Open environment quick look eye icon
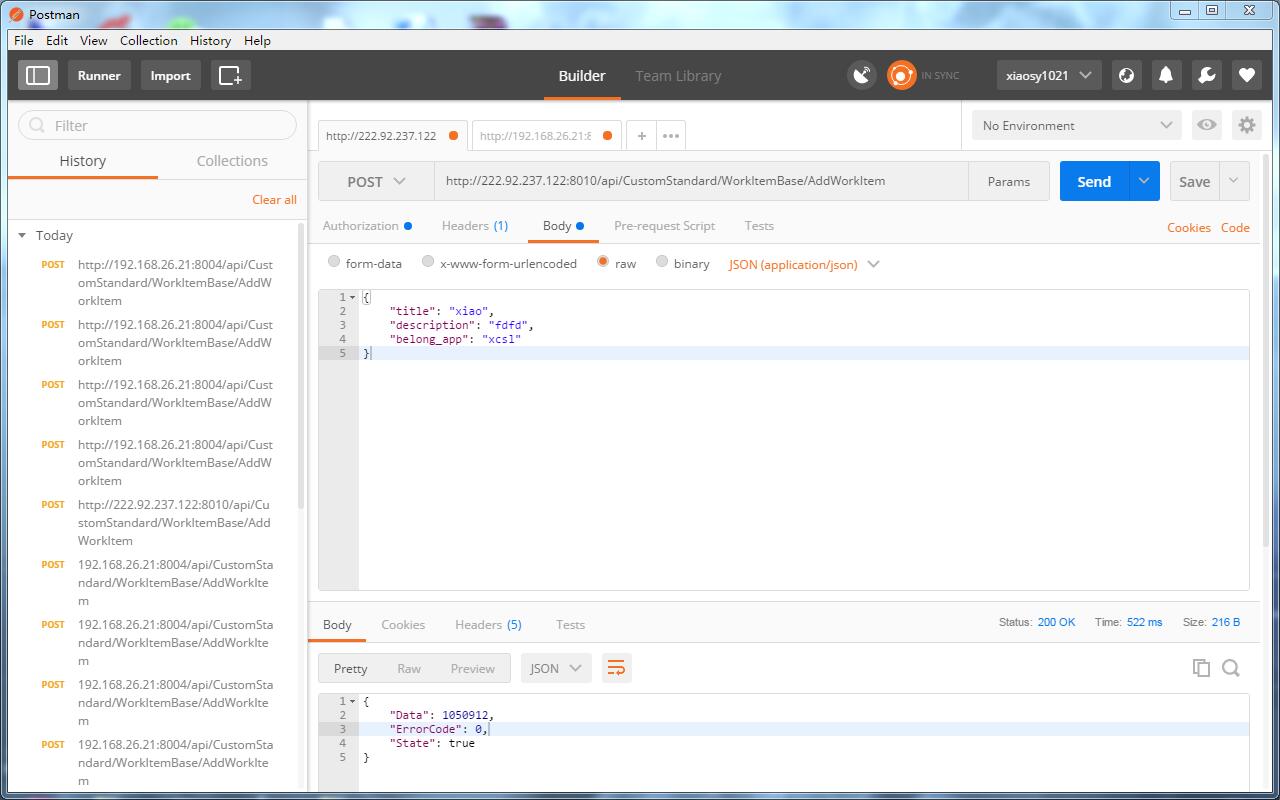Screen dimensions: 1280x800 tap(1207, 125)
